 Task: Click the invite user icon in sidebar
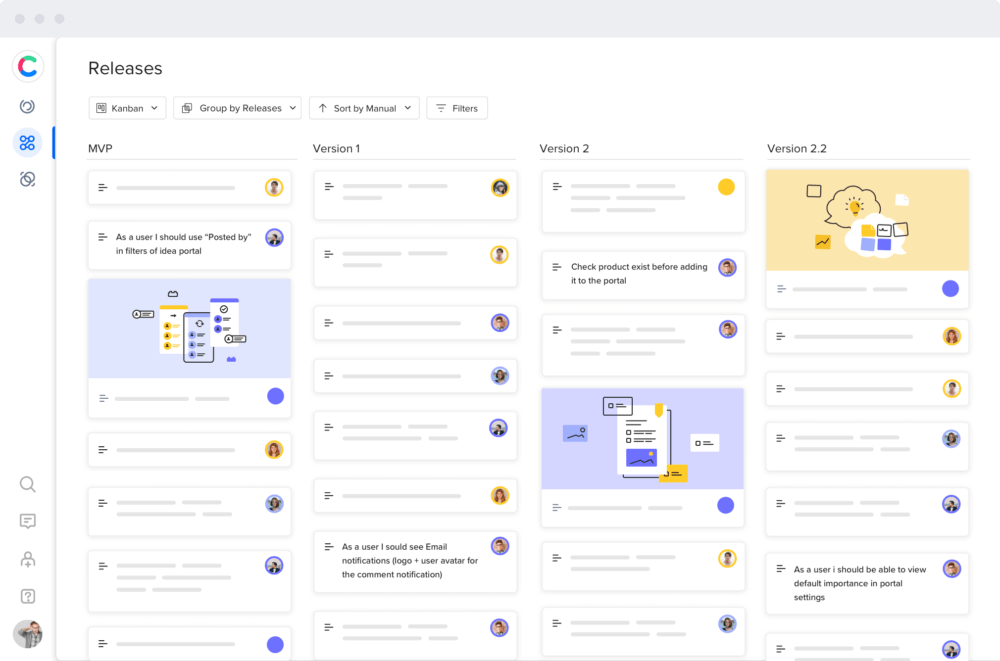coord(27,558)
